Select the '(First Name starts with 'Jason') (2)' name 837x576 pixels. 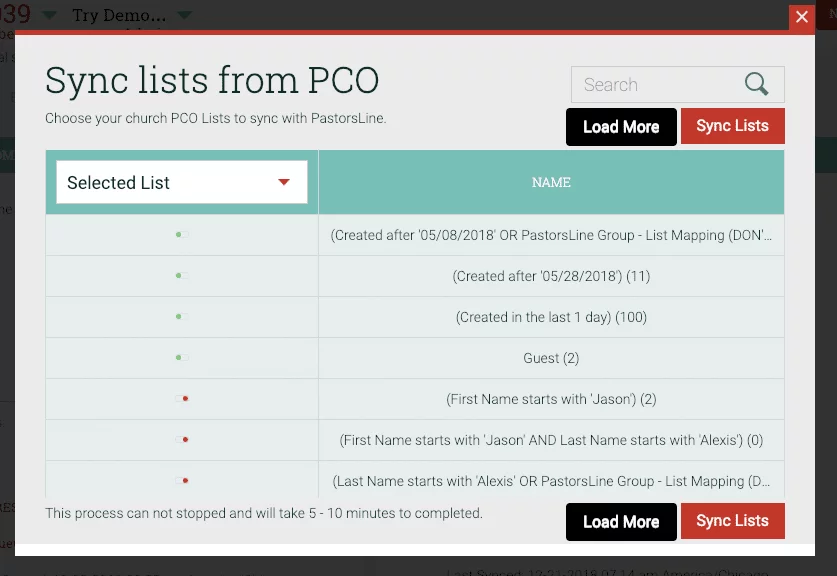point(551,399)
